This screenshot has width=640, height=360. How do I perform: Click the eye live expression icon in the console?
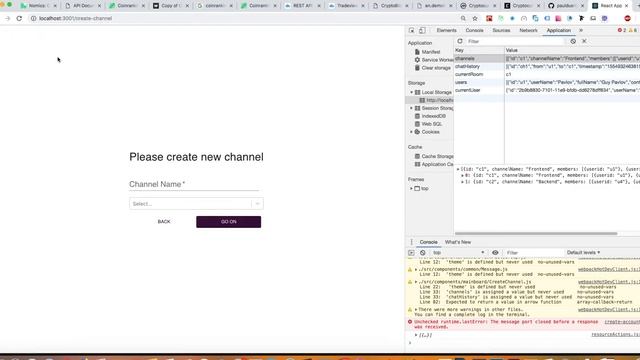point(495,253)
